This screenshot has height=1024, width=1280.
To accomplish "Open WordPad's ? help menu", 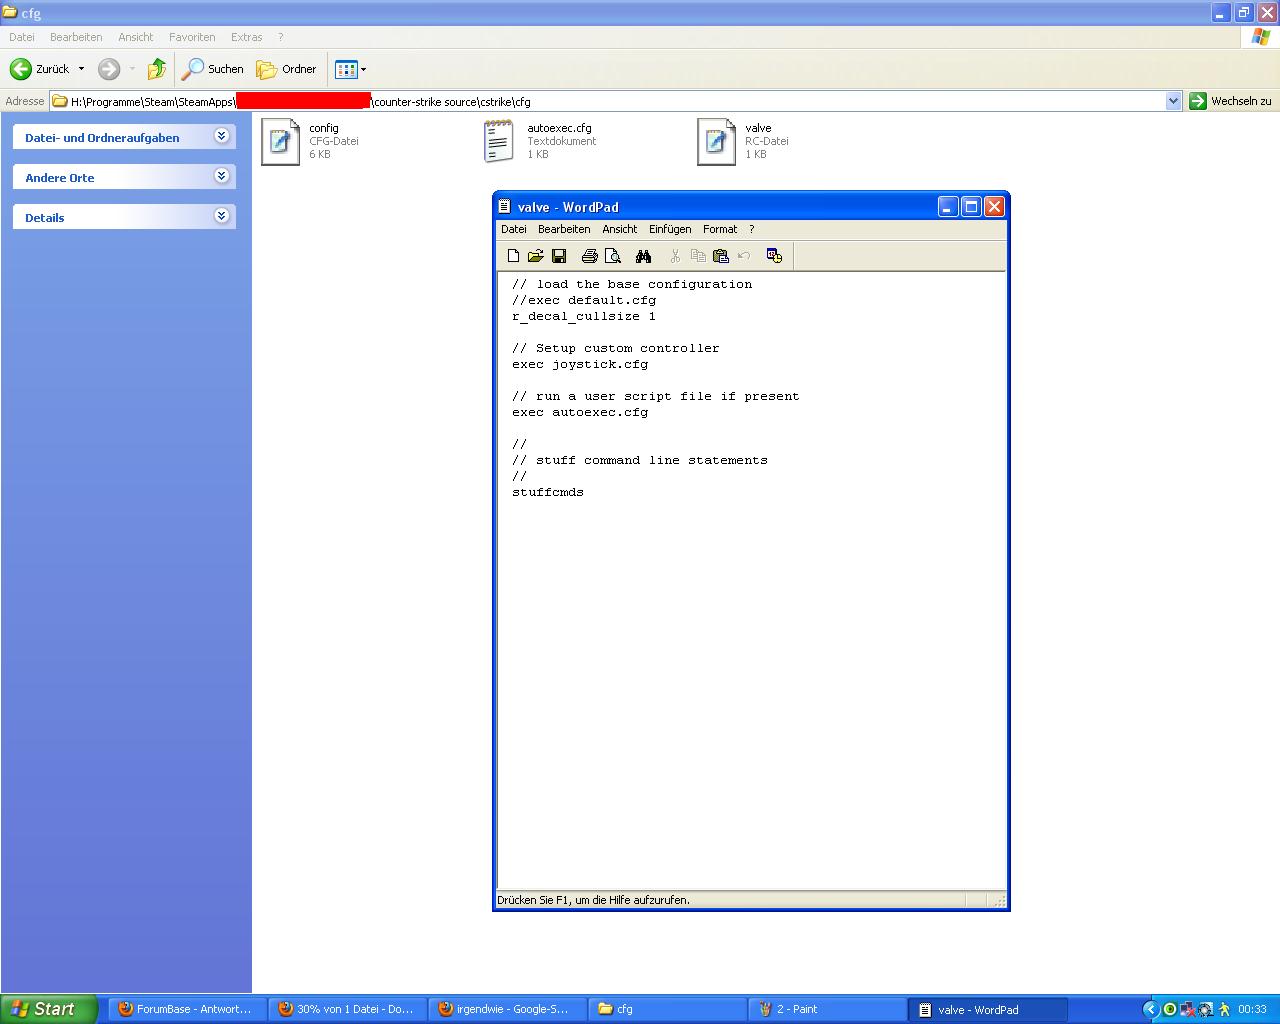I will point(752,229).
